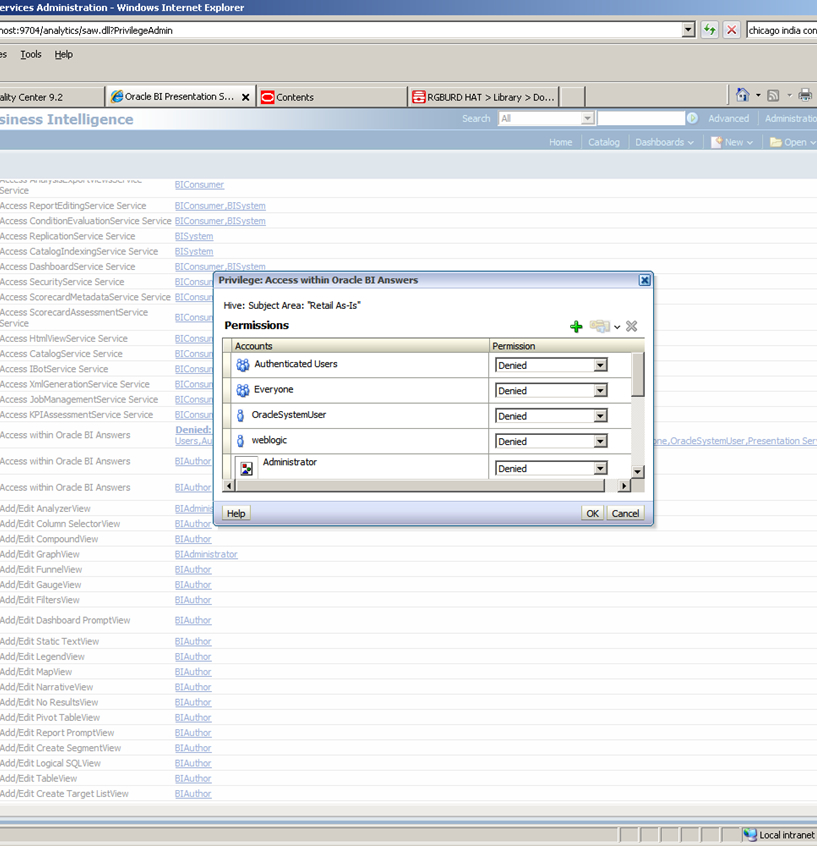Switch to RGBURD HAT Library tab

coord(484,97)
